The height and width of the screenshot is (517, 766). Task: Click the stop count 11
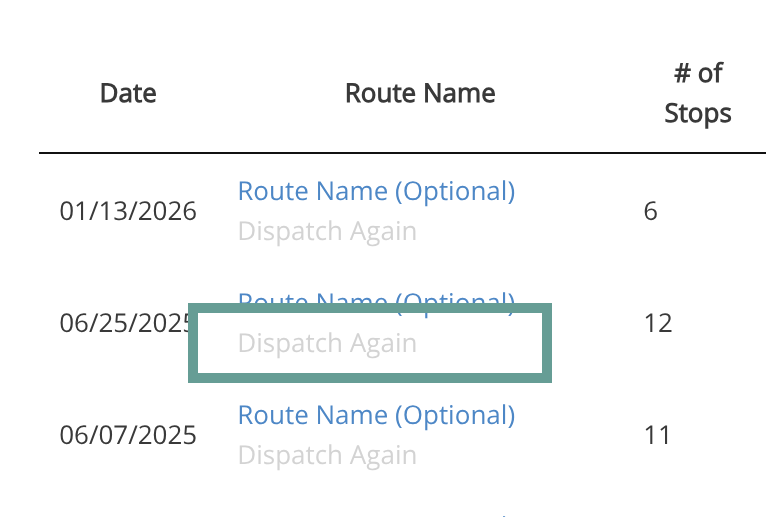pos(656,436)
